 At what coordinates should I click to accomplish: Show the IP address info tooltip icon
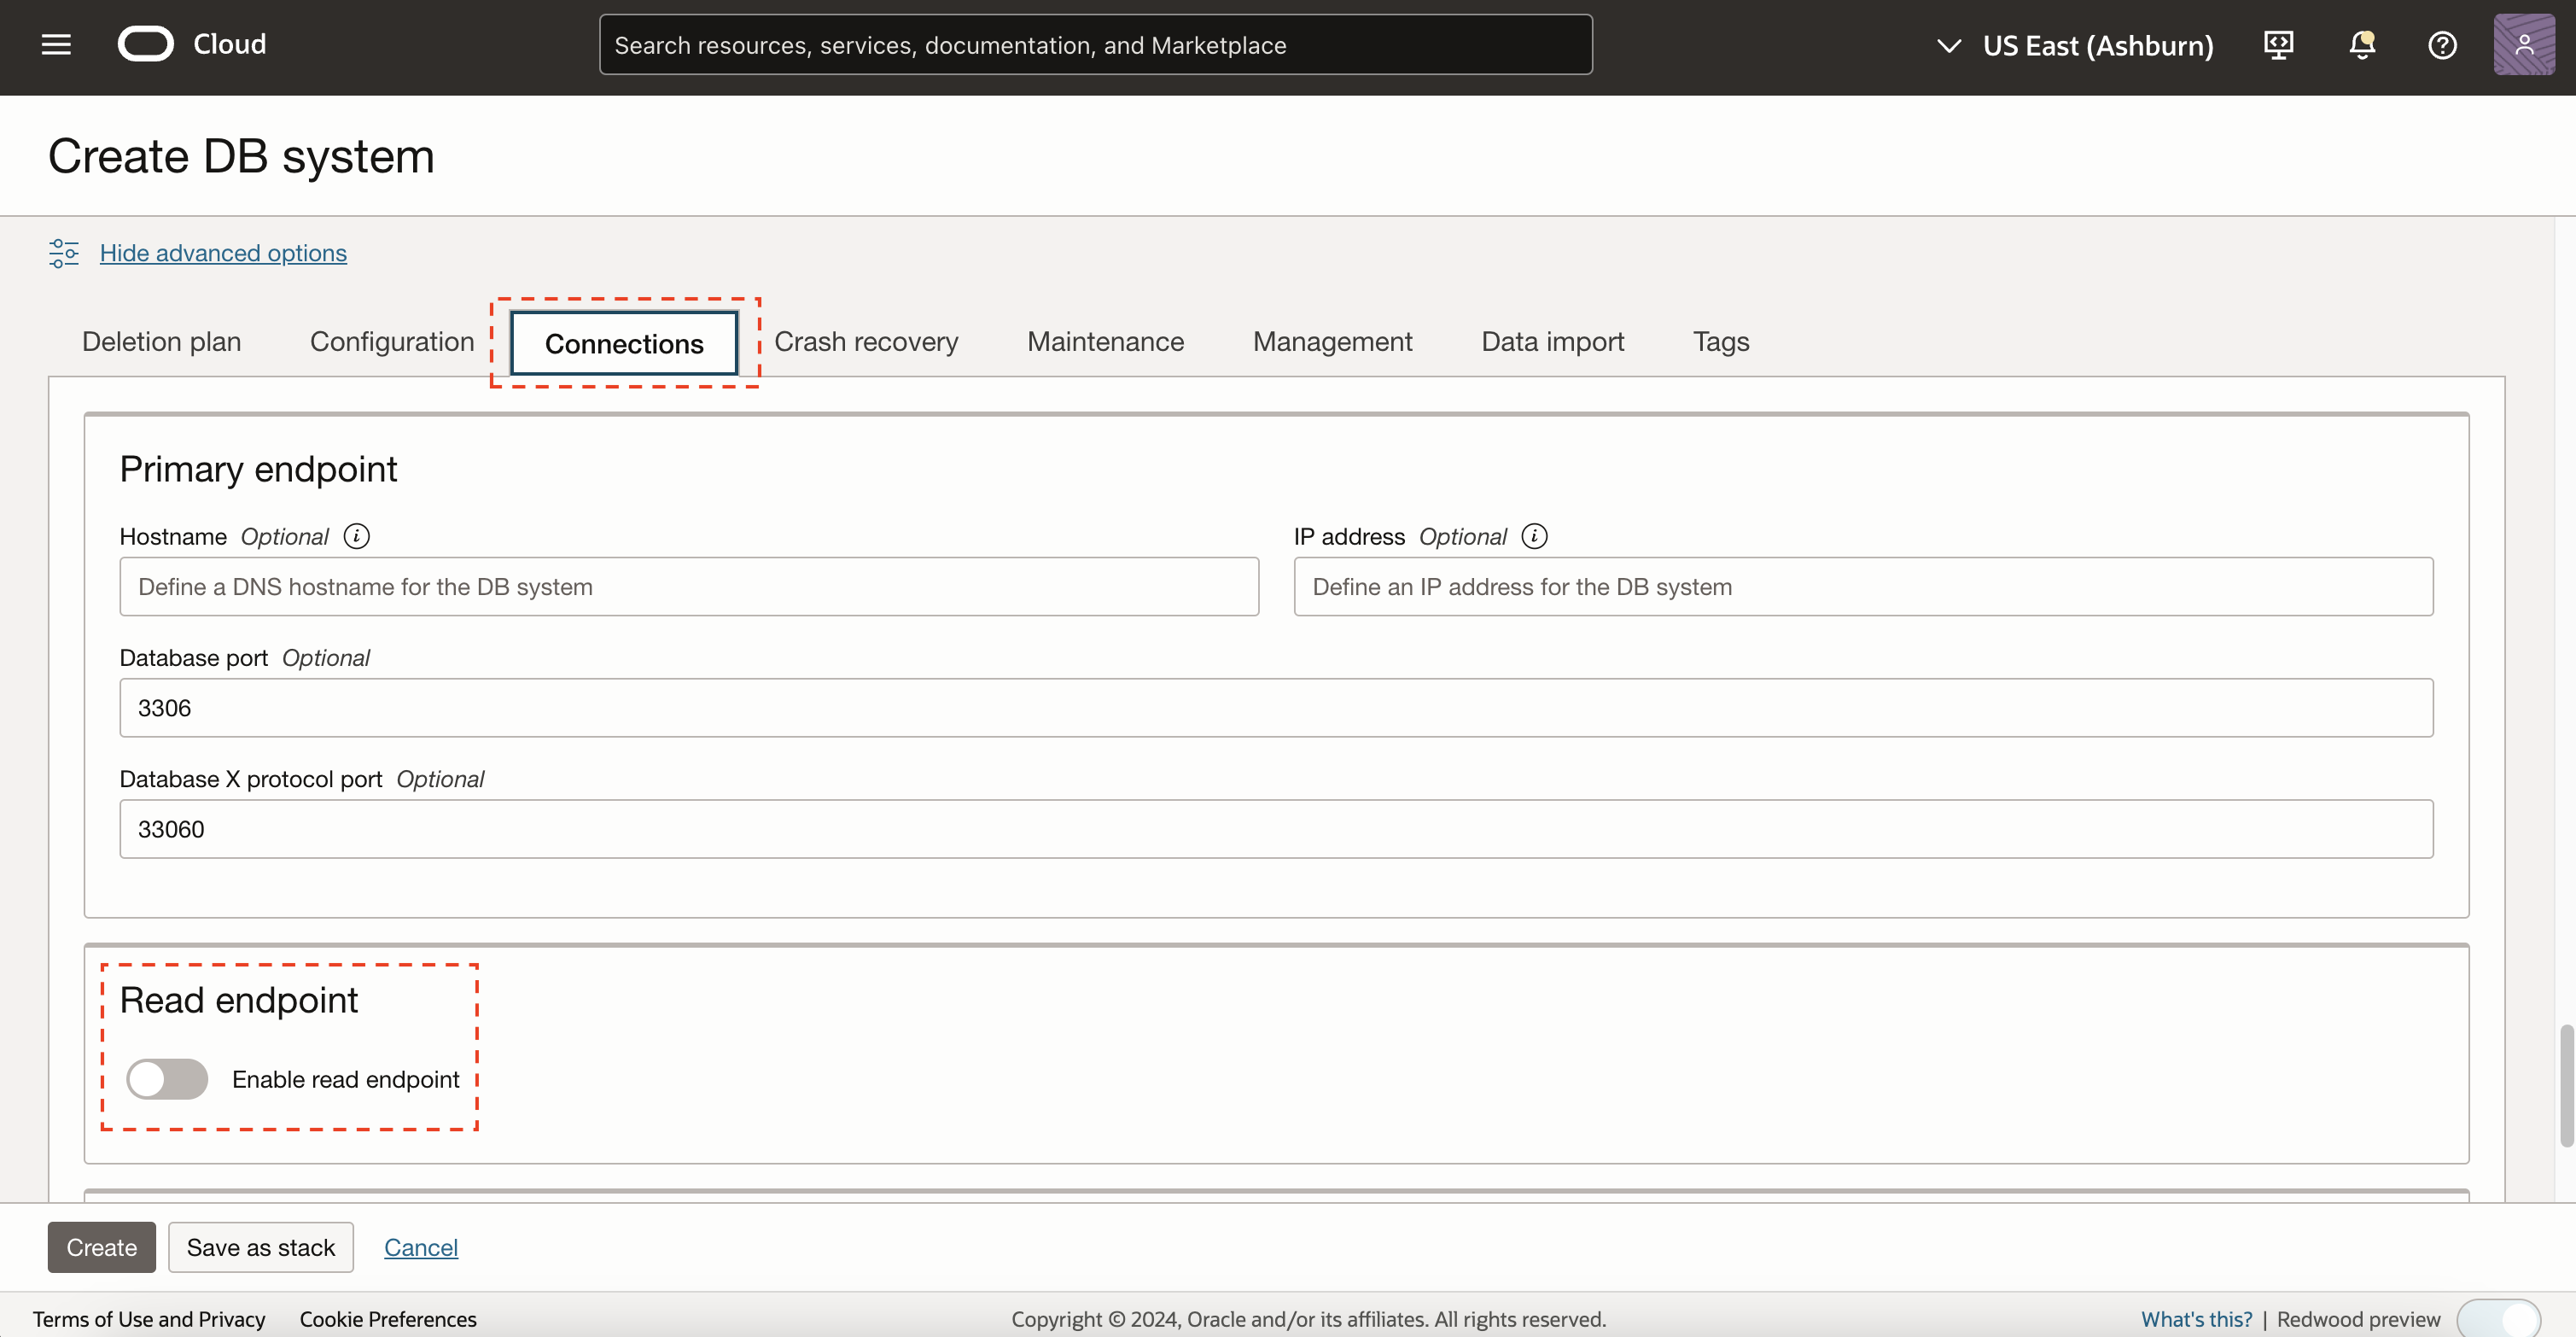pyautogui.click(x=1534, y=536)
